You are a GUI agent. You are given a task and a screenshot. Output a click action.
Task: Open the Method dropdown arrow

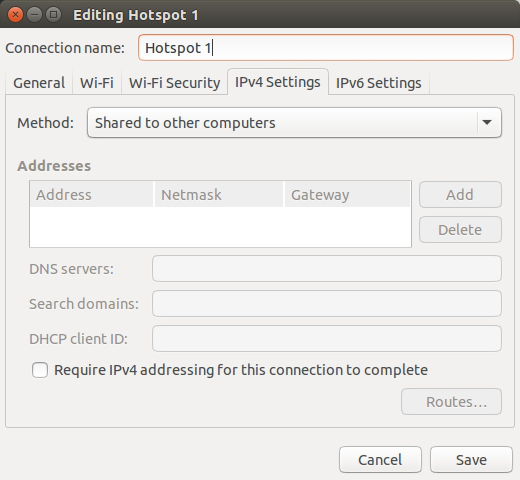click(487, 122)
